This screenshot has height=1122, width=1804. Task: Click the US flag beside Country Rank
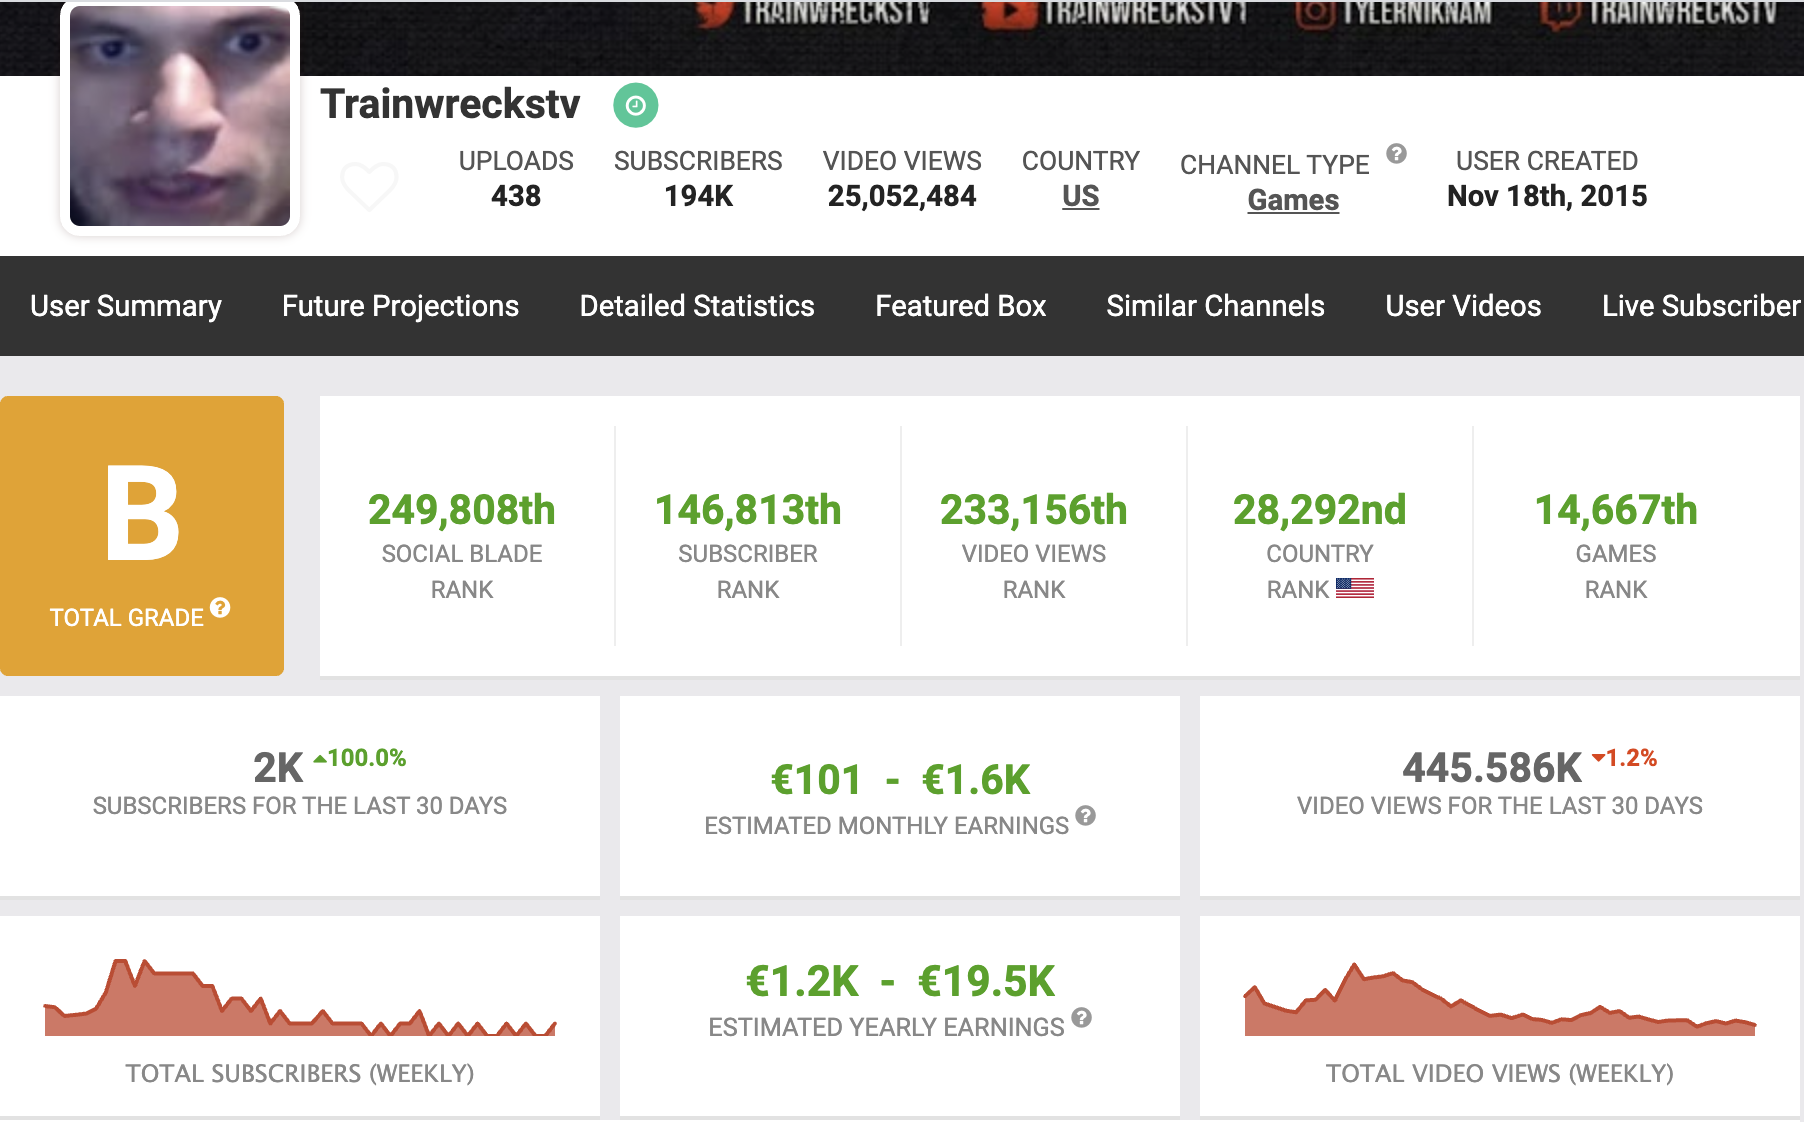tap(1355, 588)
